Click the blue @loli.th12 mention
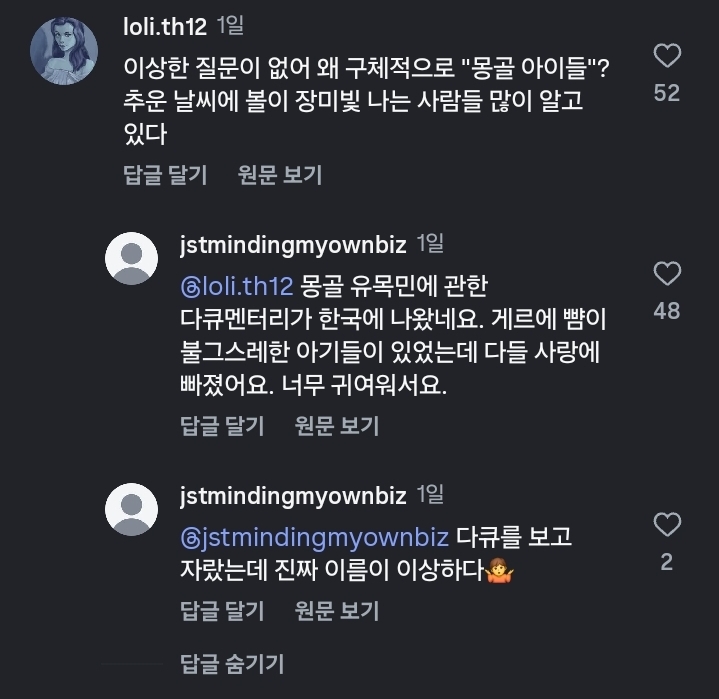 pos(236,287)
